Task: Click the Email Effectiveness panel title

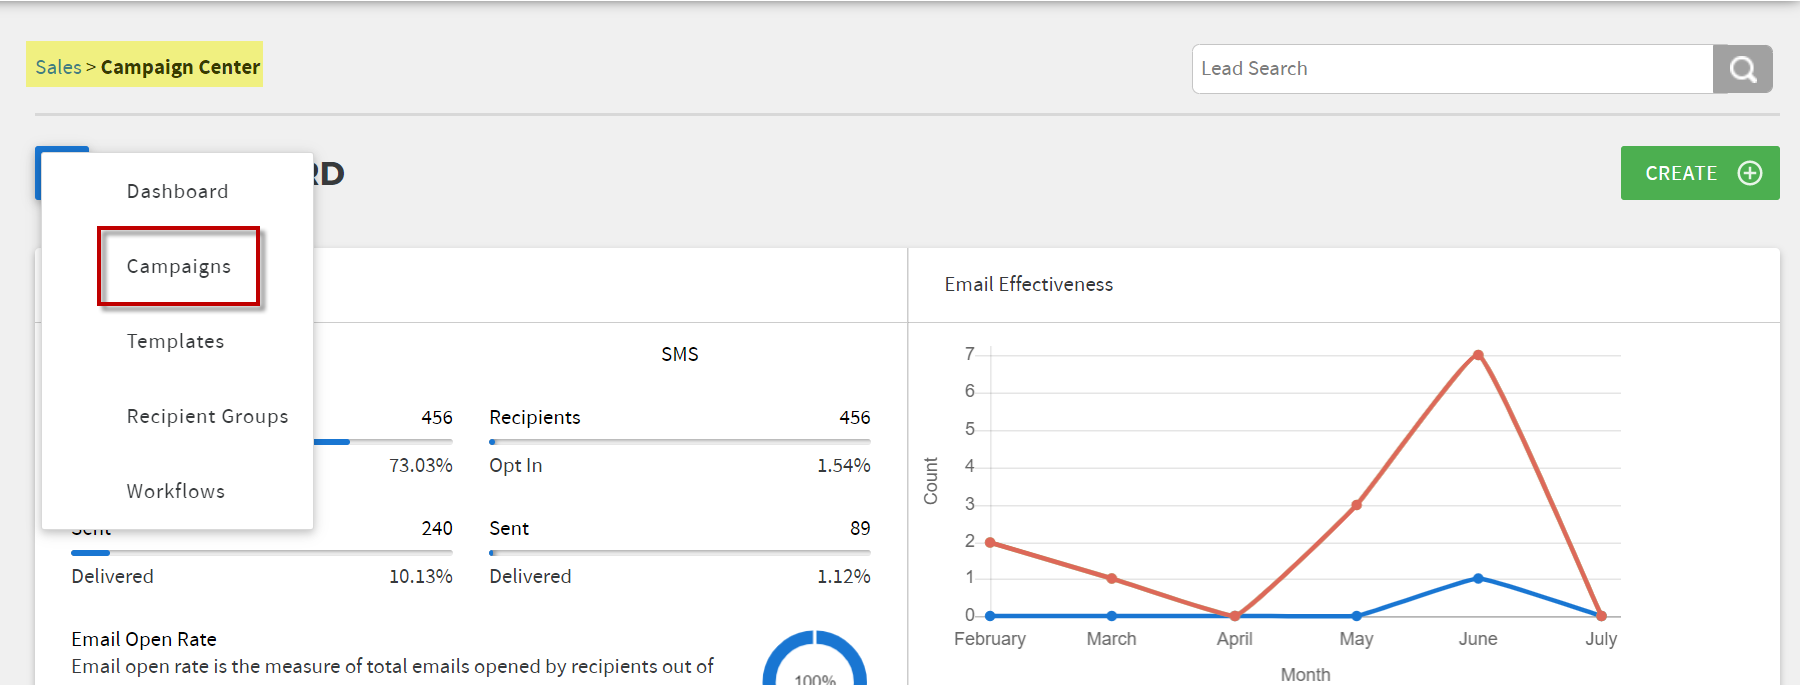Action: click(1028, 284)
